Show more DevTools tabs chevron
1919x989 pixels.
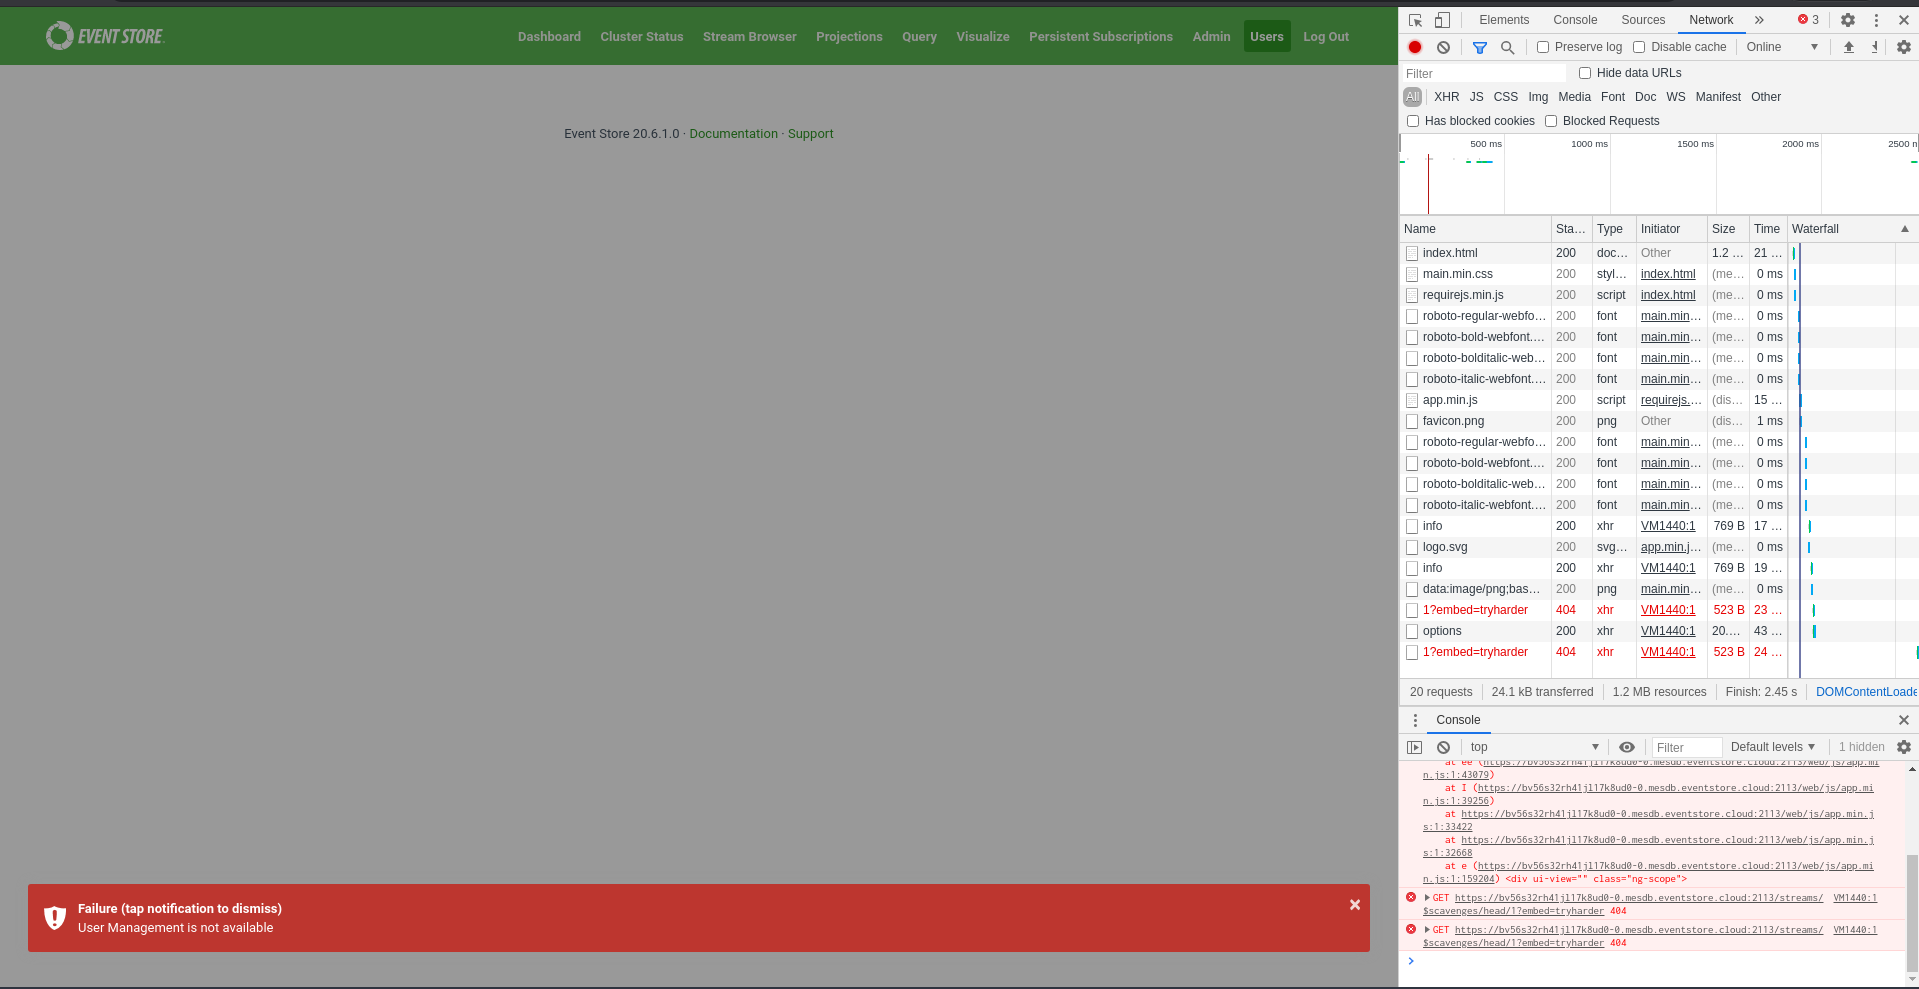coord(1759,20)
